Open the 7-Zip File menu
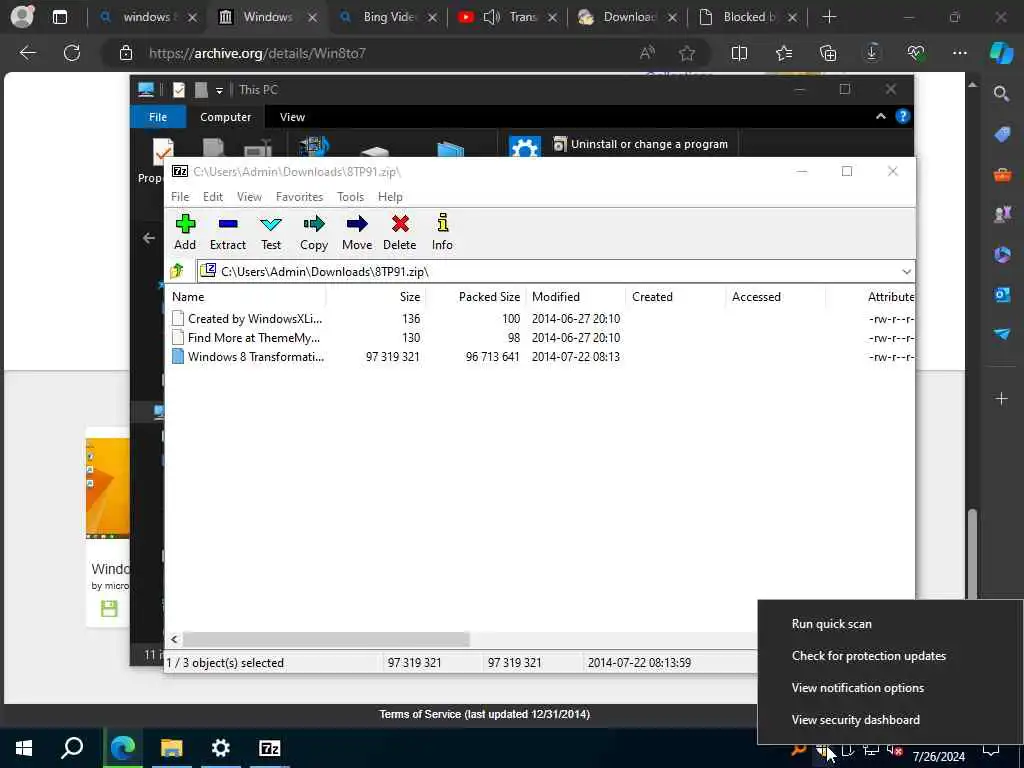The height and width of the screenshot is (768, 1024). pyautogui.click(x=180, y=197)
